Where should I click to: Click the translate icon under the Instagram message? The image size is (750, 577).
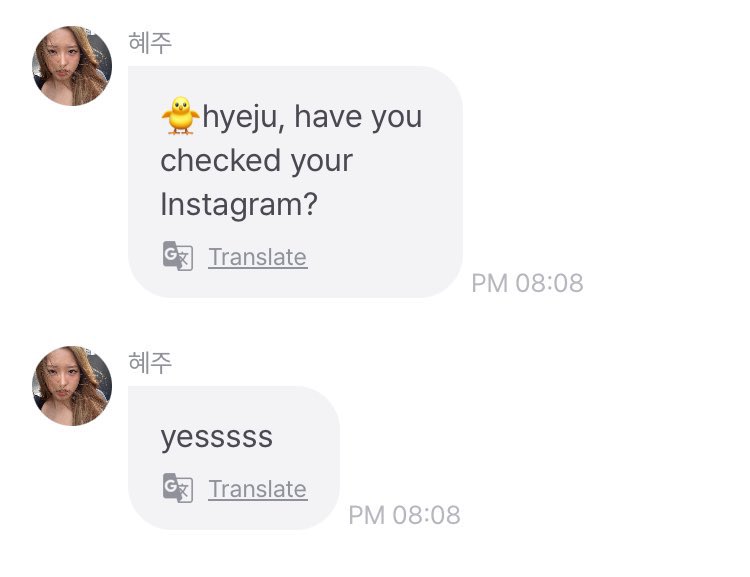point(177,256)
